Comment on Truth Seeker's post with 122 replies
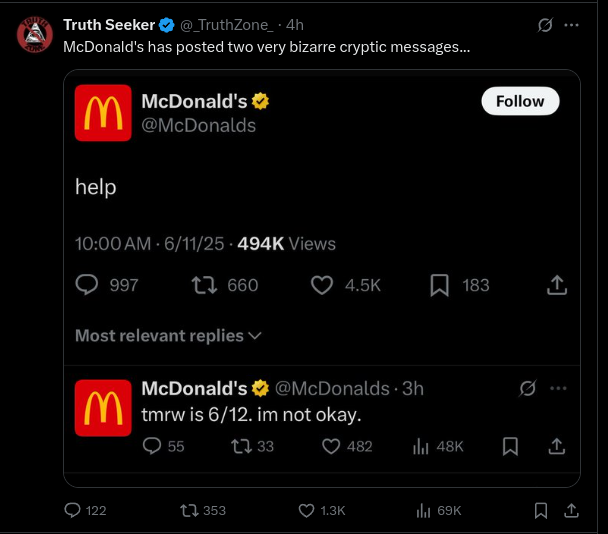The height and width of the screenshot is (534, 608). pyautogui.click(x=73, y=510)
